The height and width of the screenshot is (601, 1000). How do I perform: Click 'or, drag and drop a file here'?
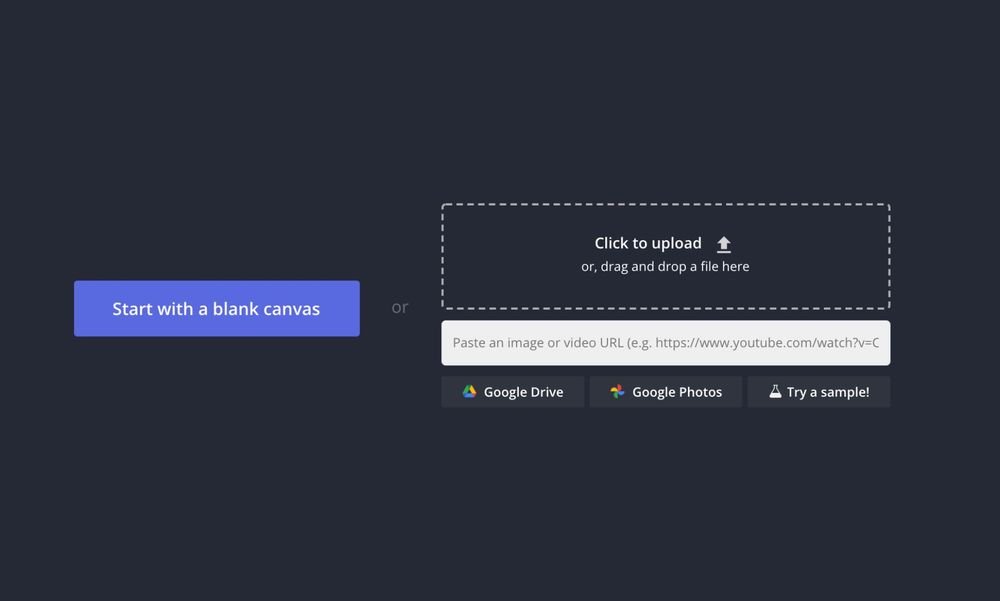pyautogui.click(x=665, y=267)
